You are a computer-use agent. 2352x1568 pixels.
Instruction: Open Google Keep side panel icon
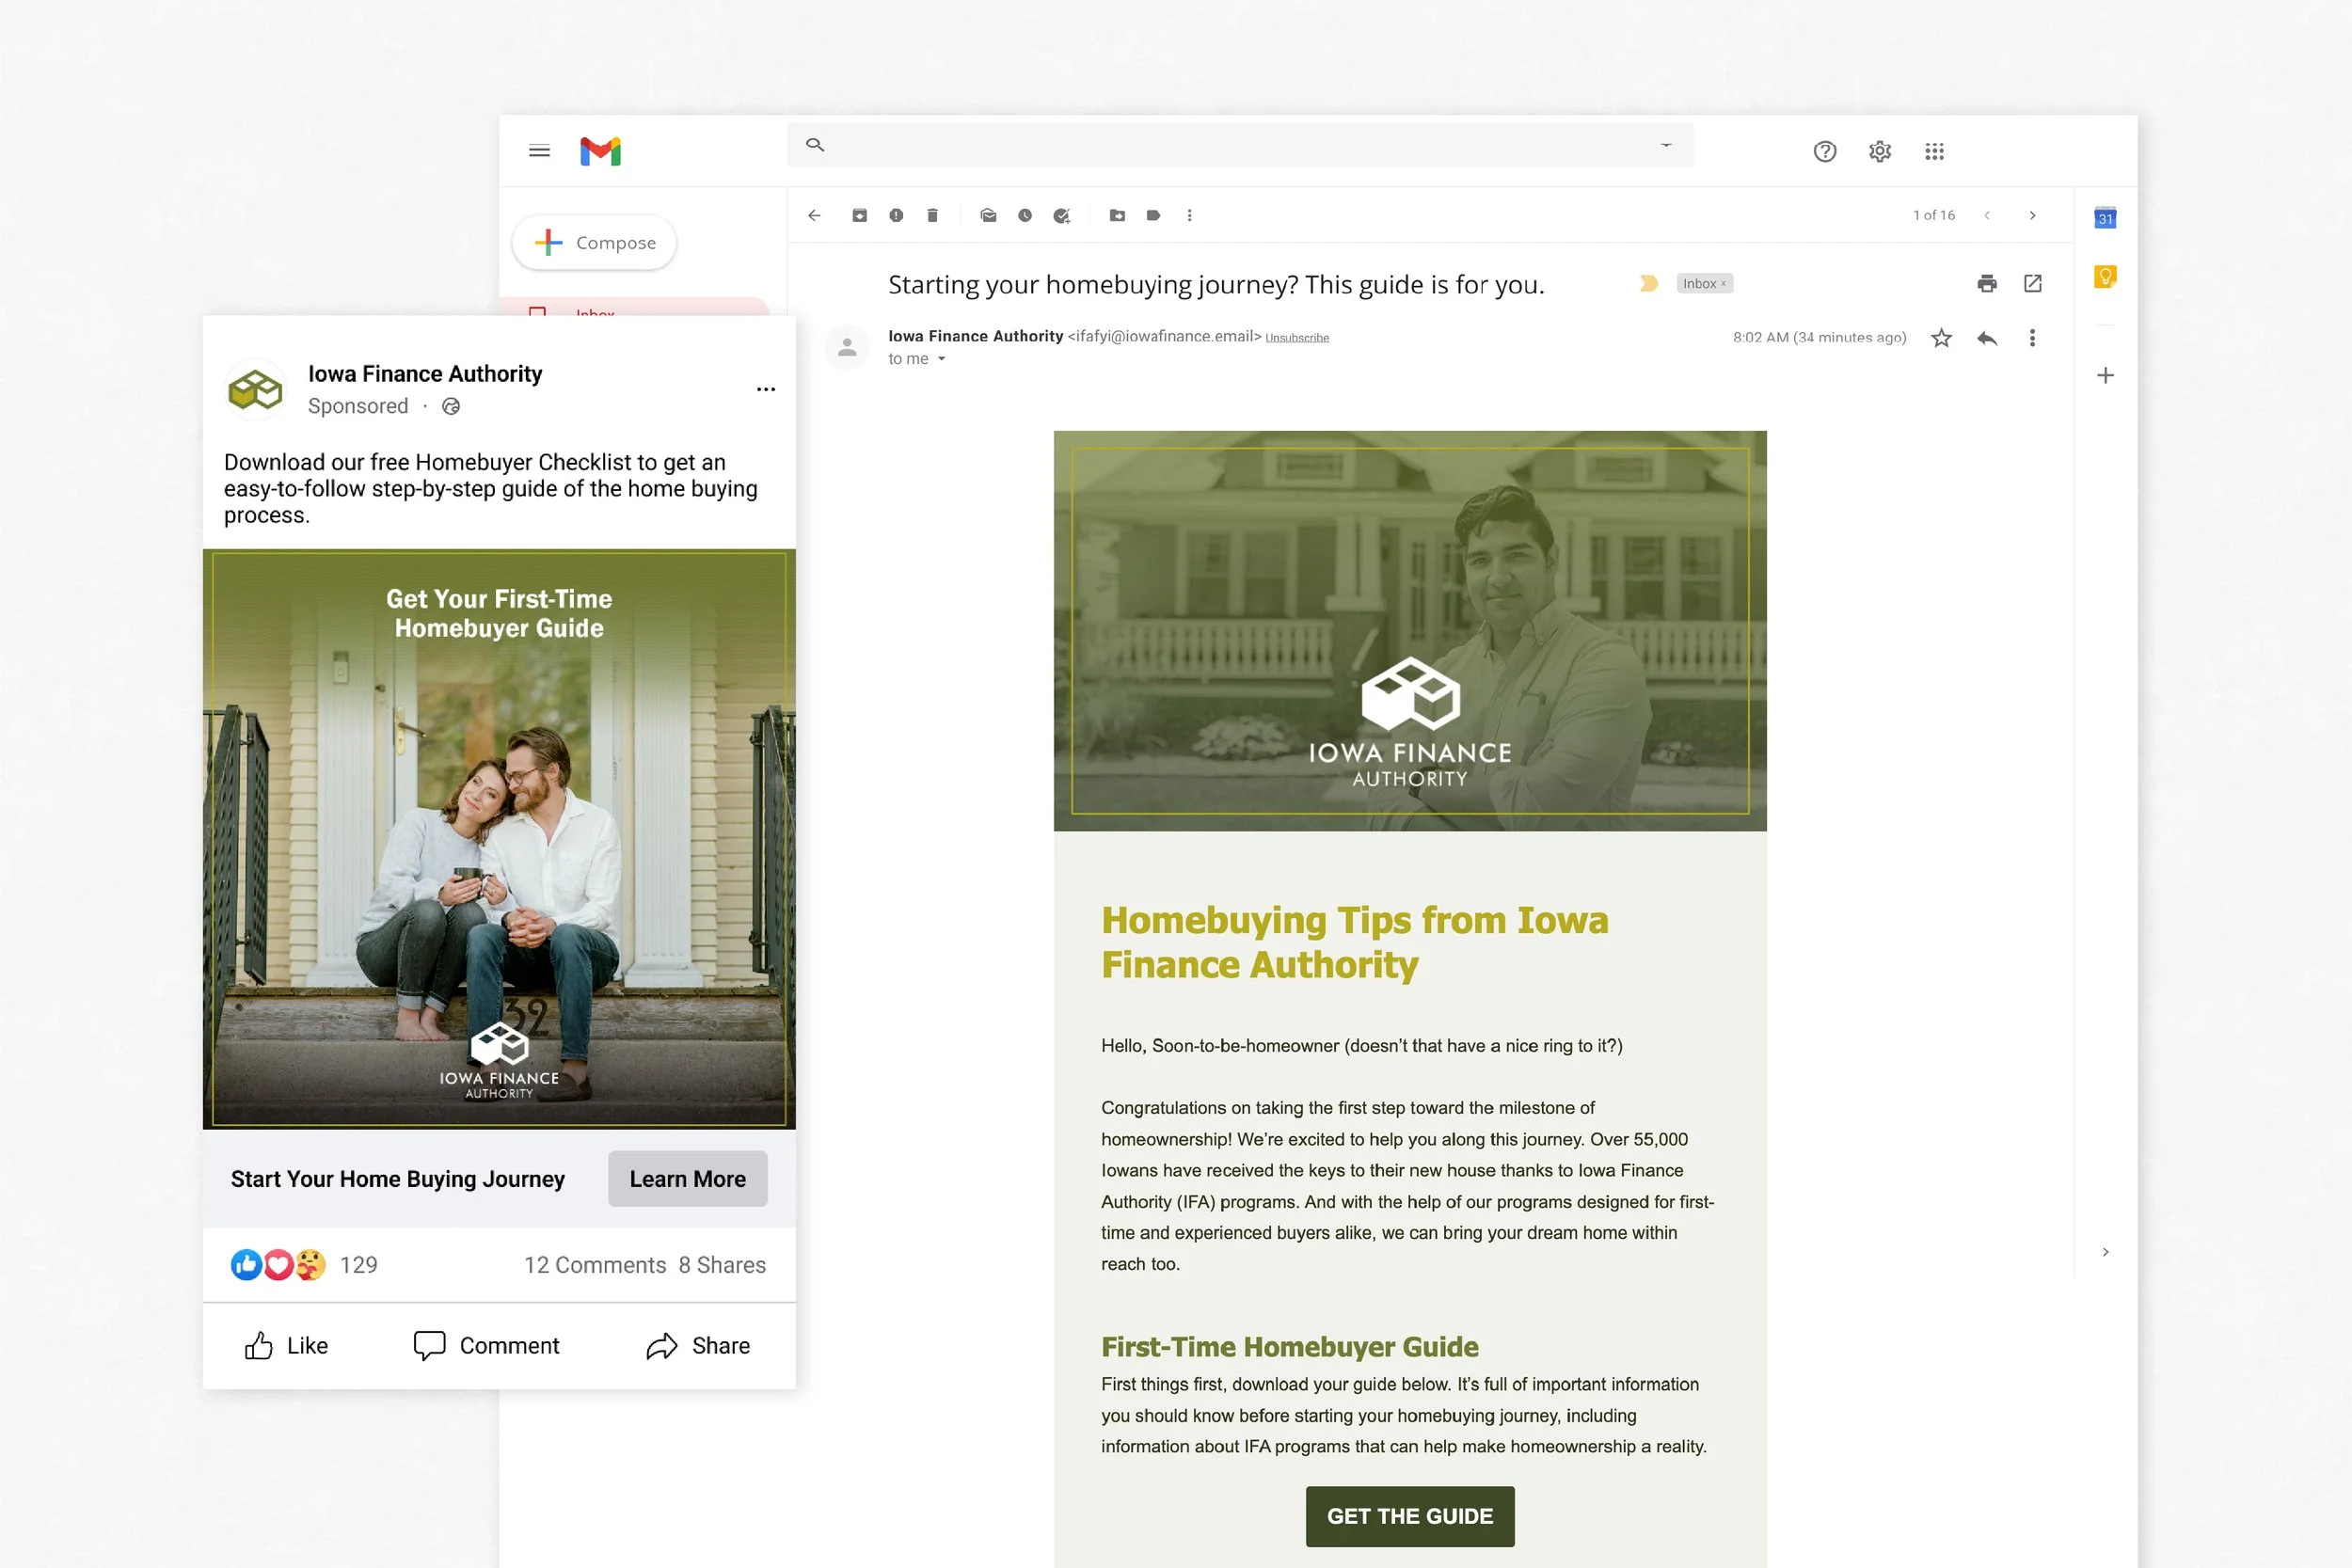(x=2105, y=276)
